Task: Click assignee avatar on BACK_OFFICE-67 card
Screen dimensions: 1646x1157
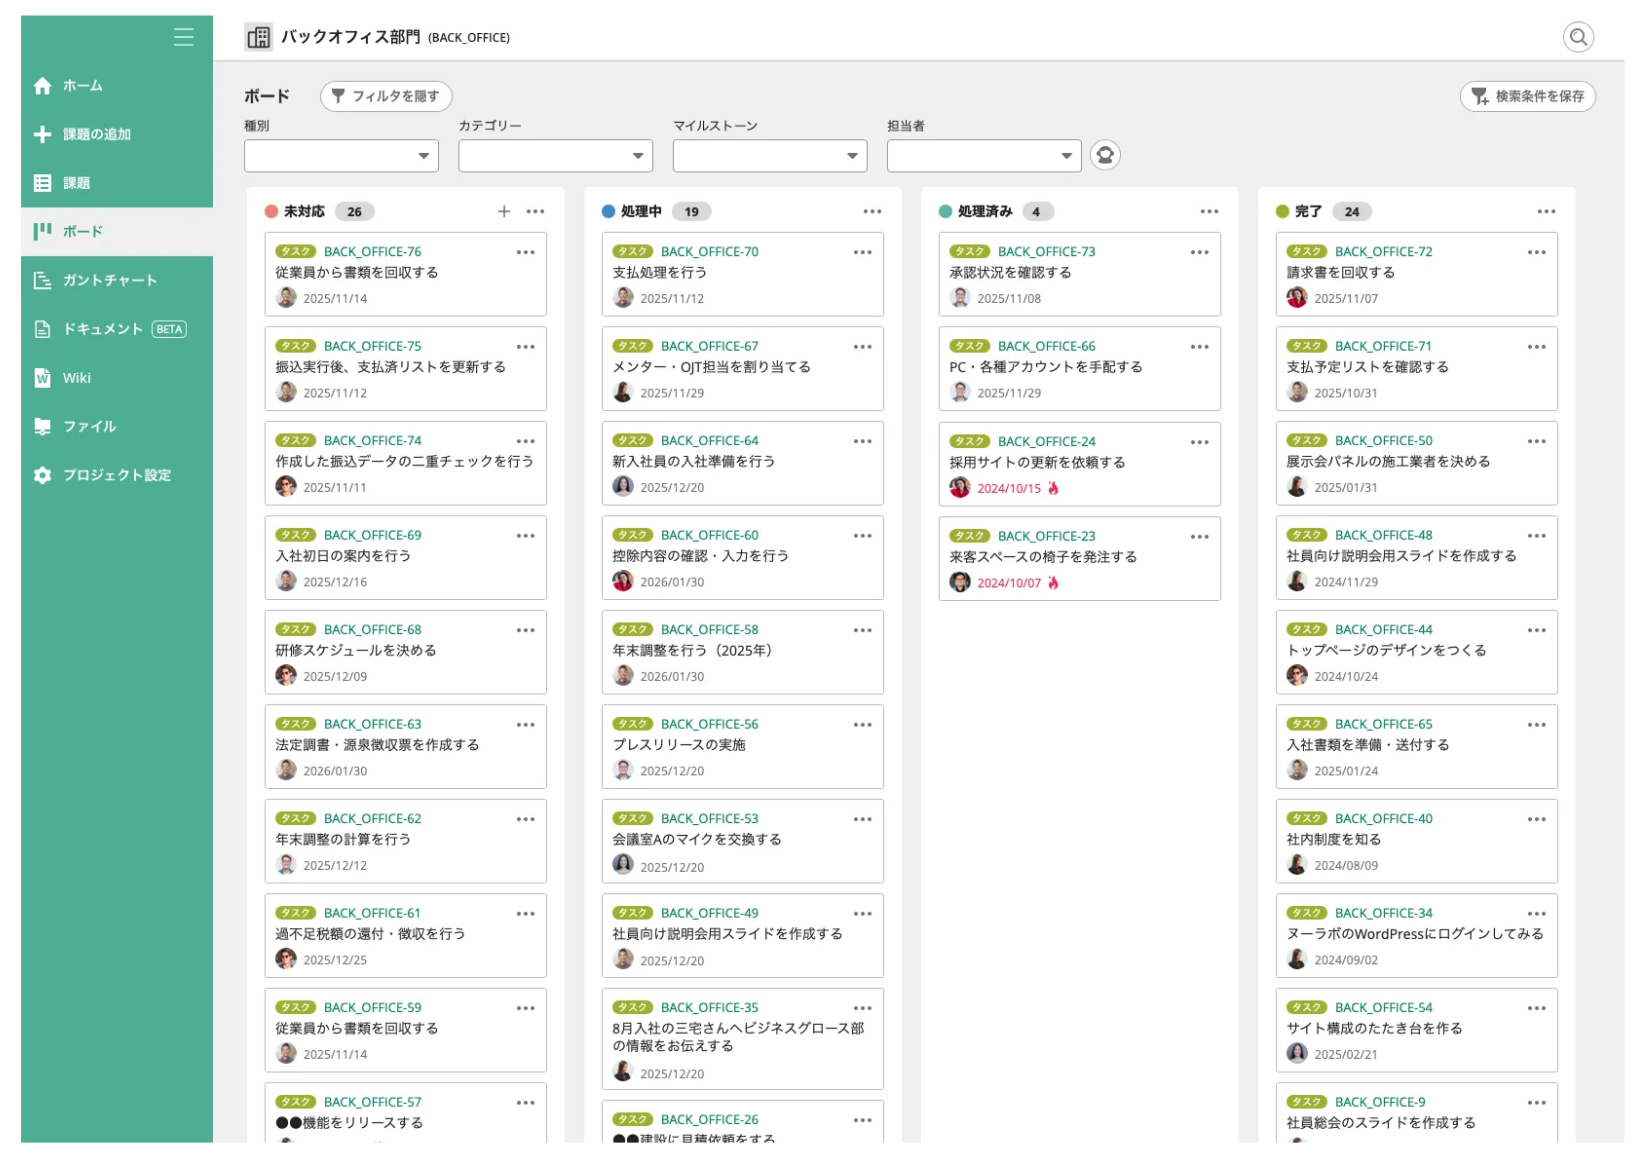Action: coord(623,392)
